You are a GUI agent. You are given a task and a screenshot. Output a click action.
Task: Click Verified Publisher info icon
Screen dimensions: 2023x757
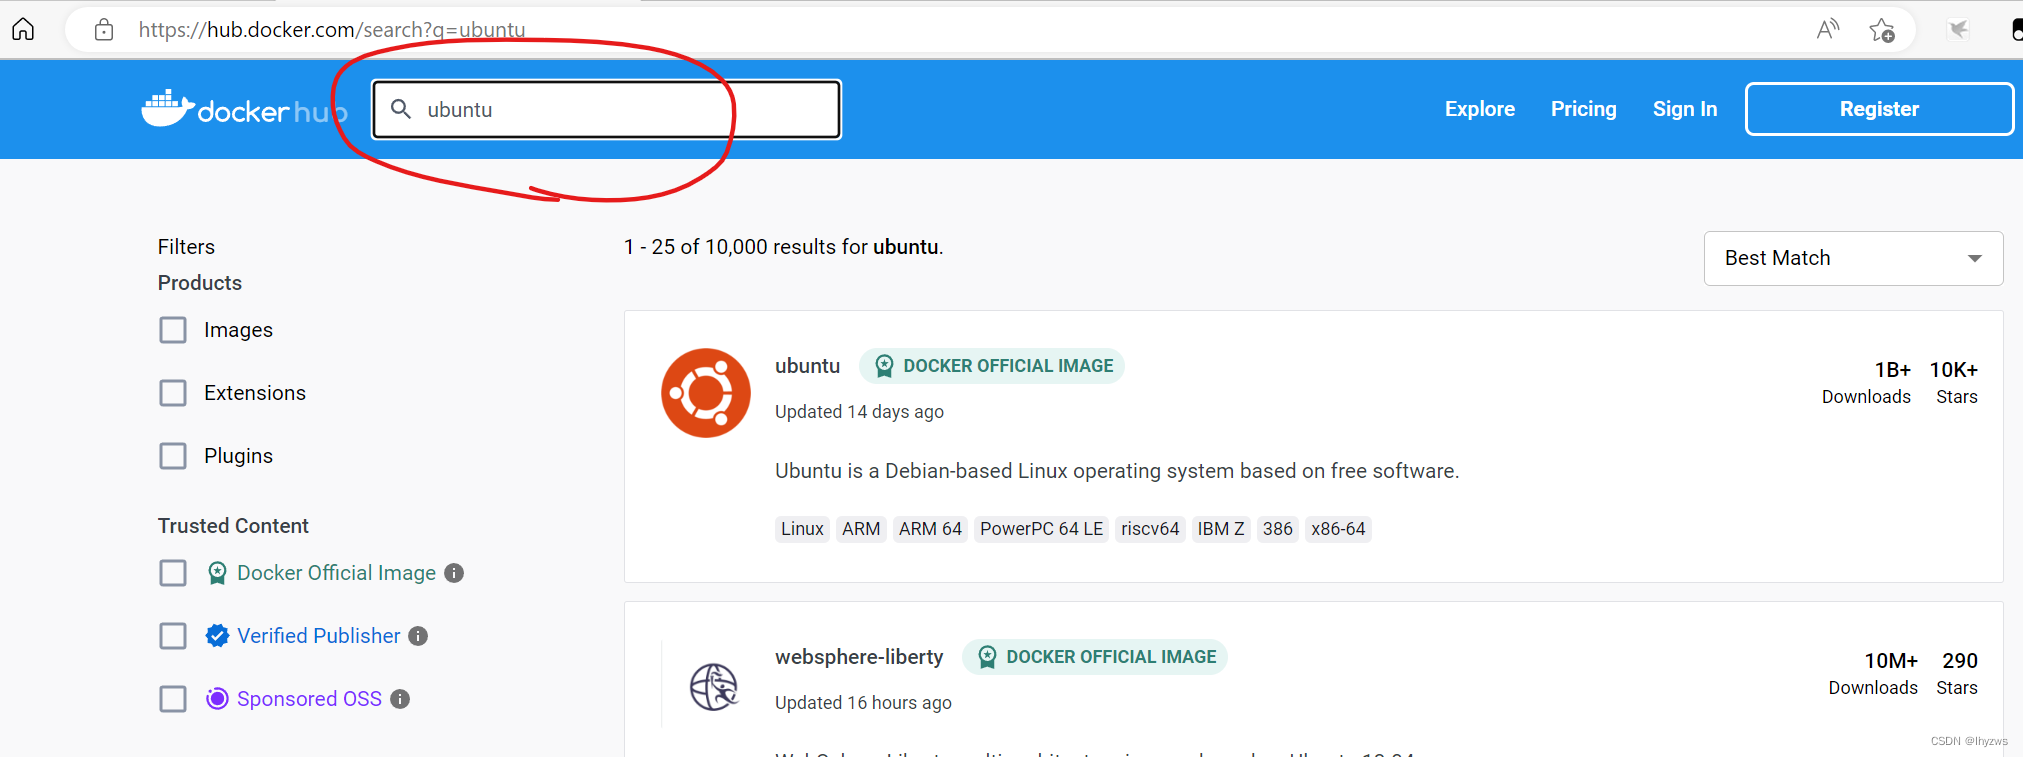[418, 636]
